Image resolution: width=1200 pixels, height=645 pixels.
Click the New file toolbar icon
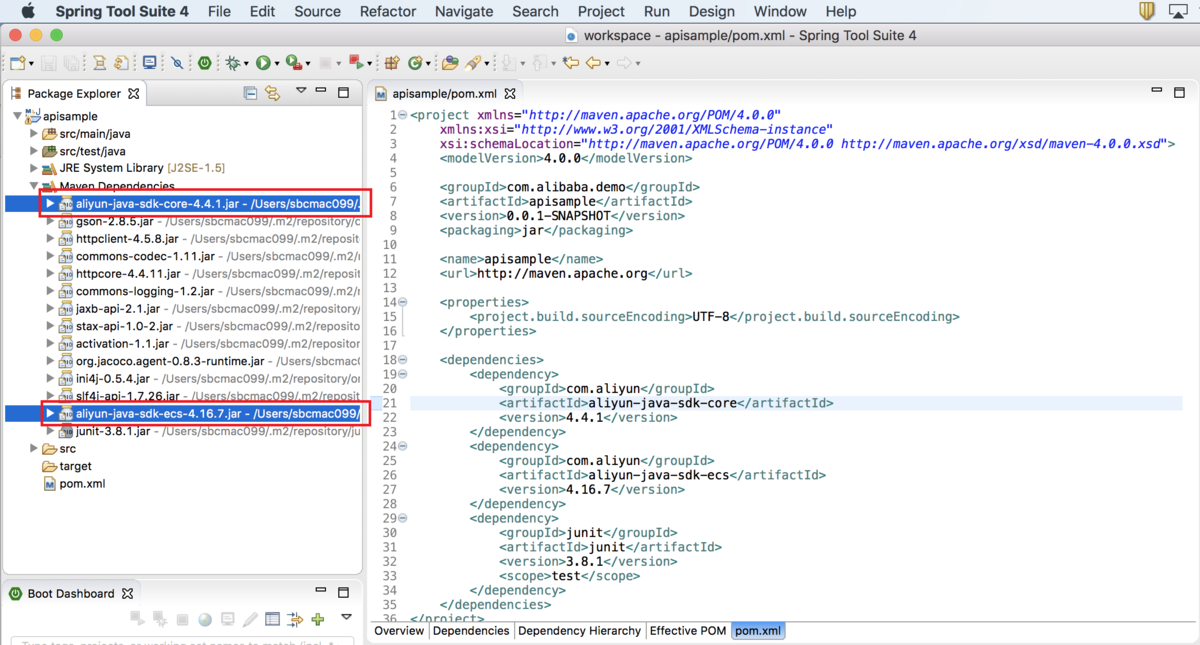[17, 63]
